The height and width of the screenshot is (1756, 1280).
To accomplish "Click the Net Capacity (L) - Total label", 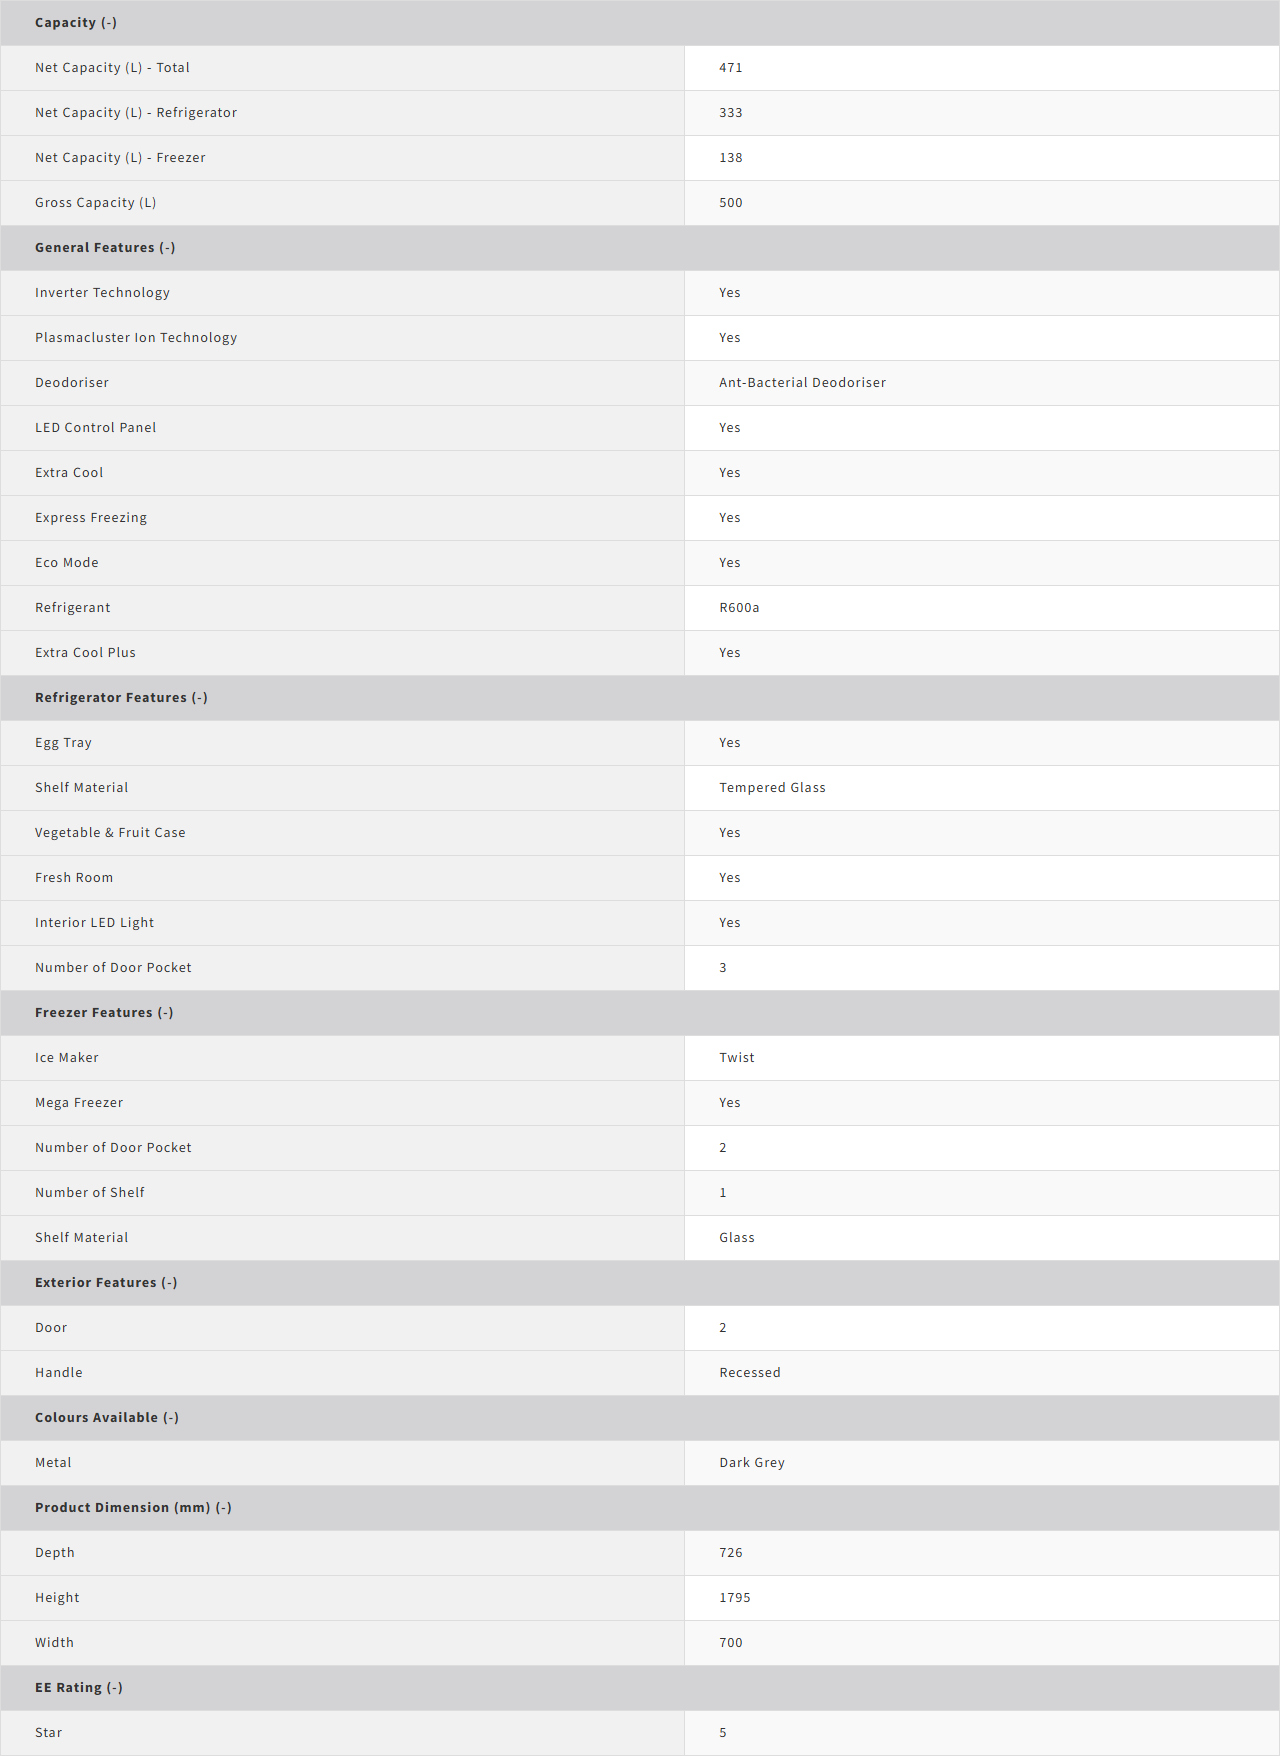I will pos(112,68).
